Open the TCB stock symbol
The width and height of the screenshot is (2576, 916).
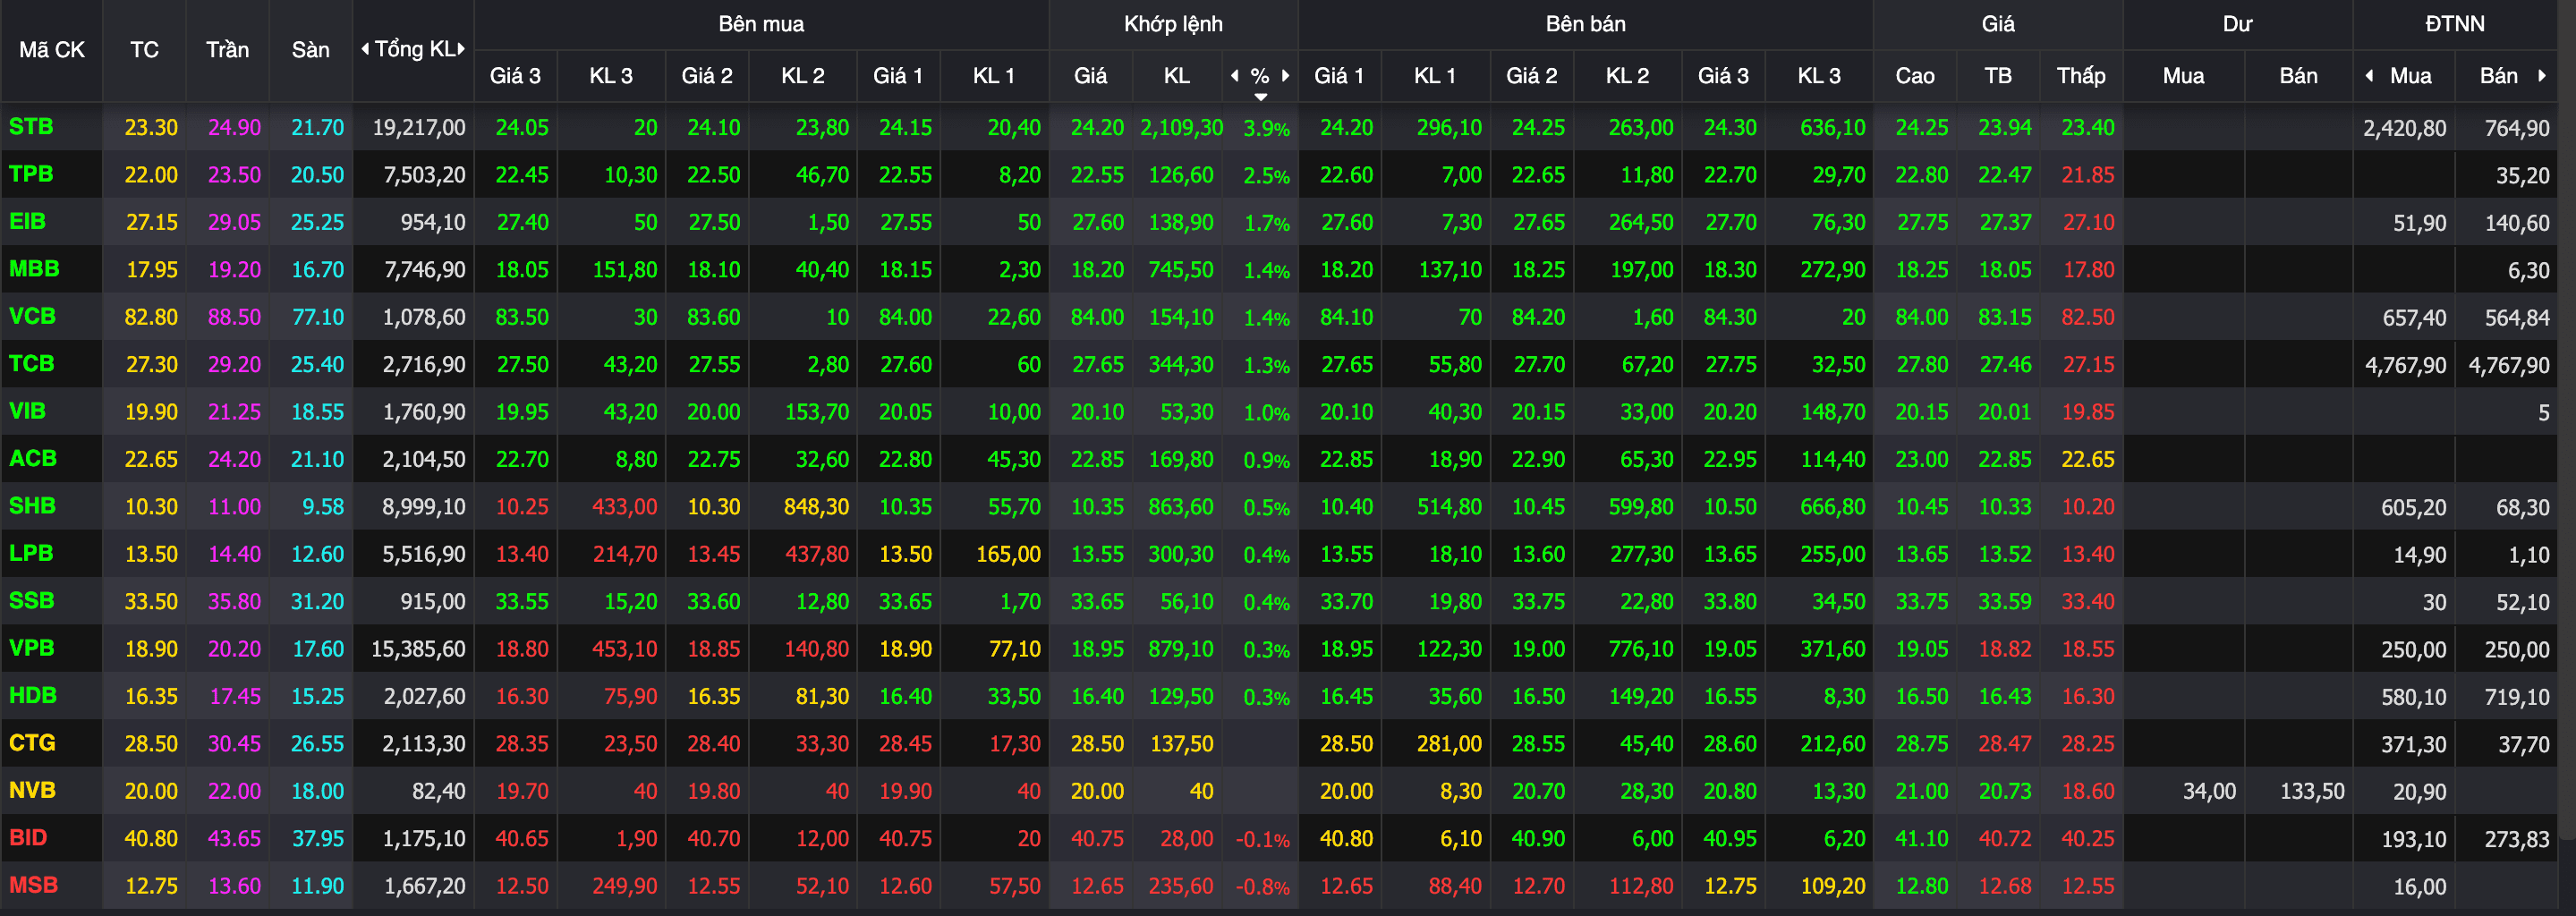coord(31,364)
